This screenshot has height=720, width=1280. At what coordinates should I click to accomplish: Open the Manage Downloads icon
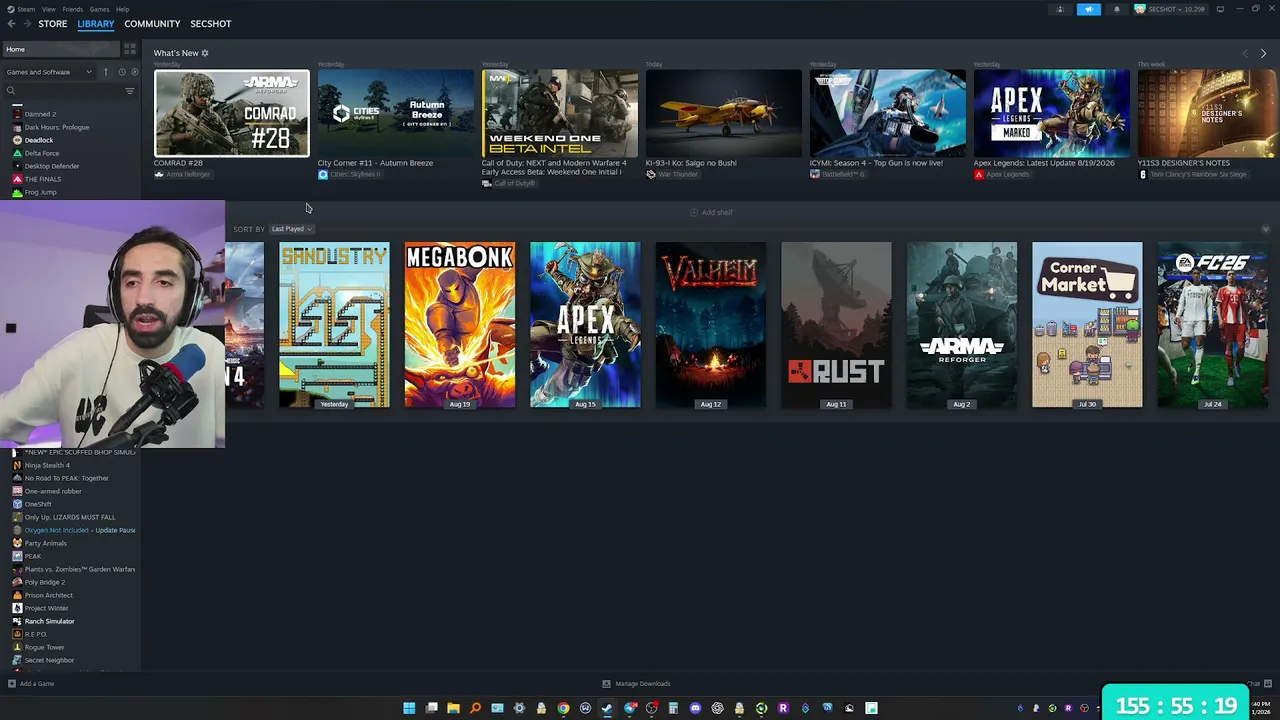click(606, 684)
